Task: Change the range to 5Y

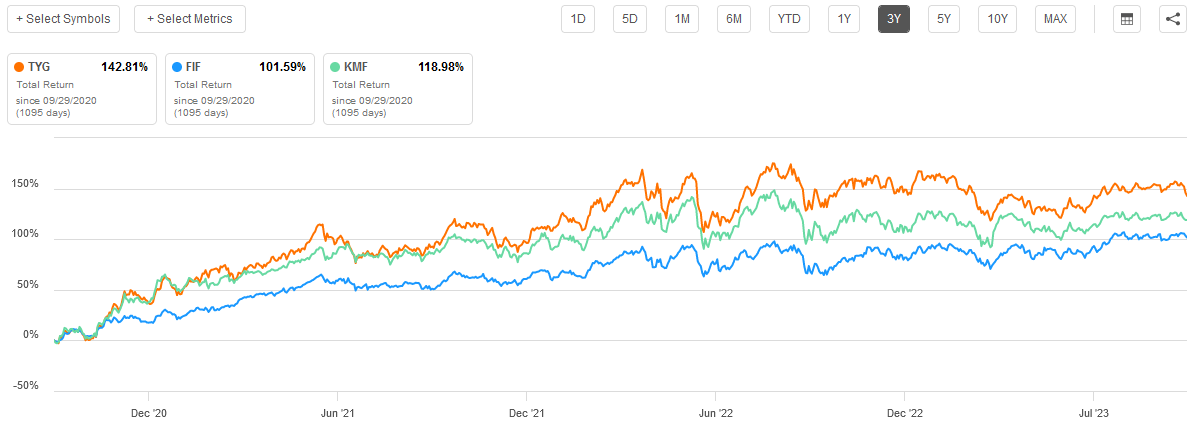Action: click(x=943, y=19)
